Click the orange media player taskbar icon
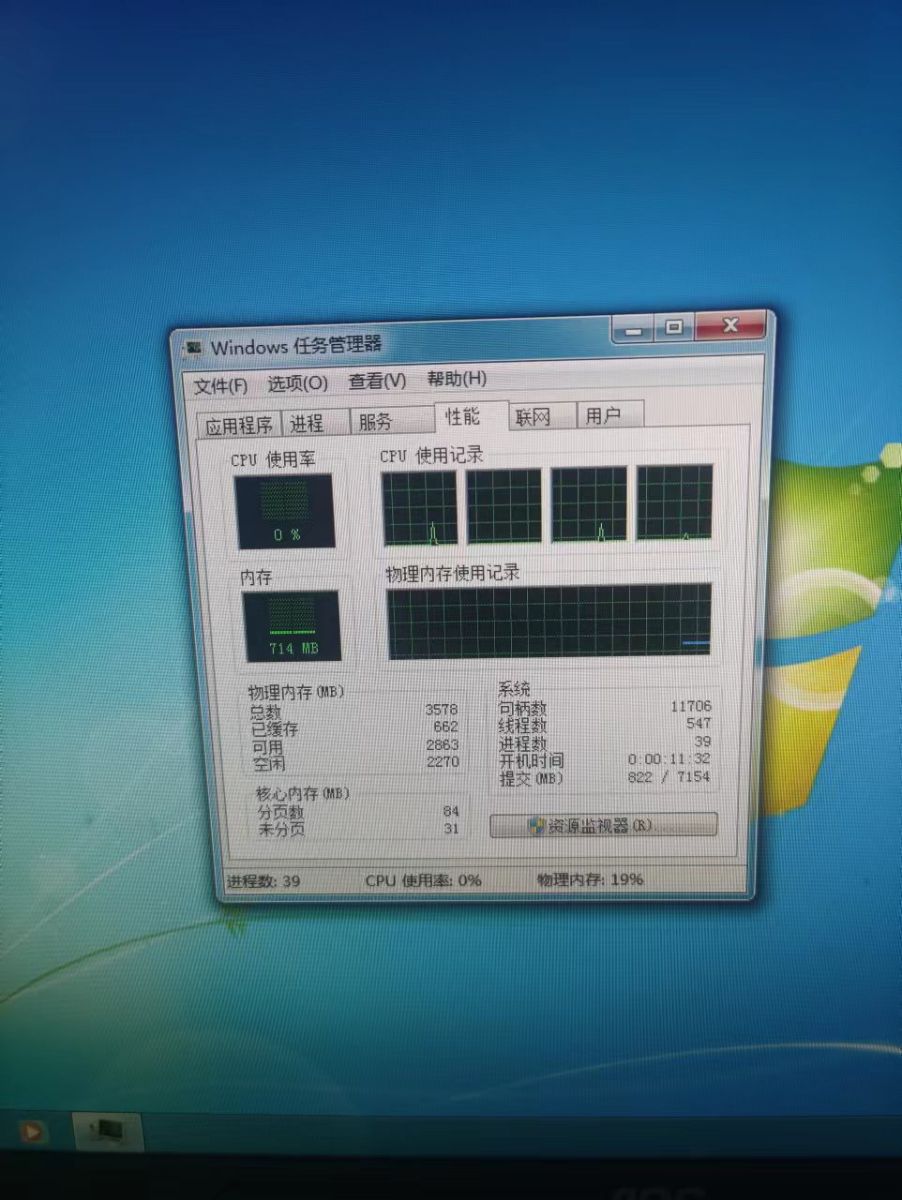 [x=33, y=1131]
